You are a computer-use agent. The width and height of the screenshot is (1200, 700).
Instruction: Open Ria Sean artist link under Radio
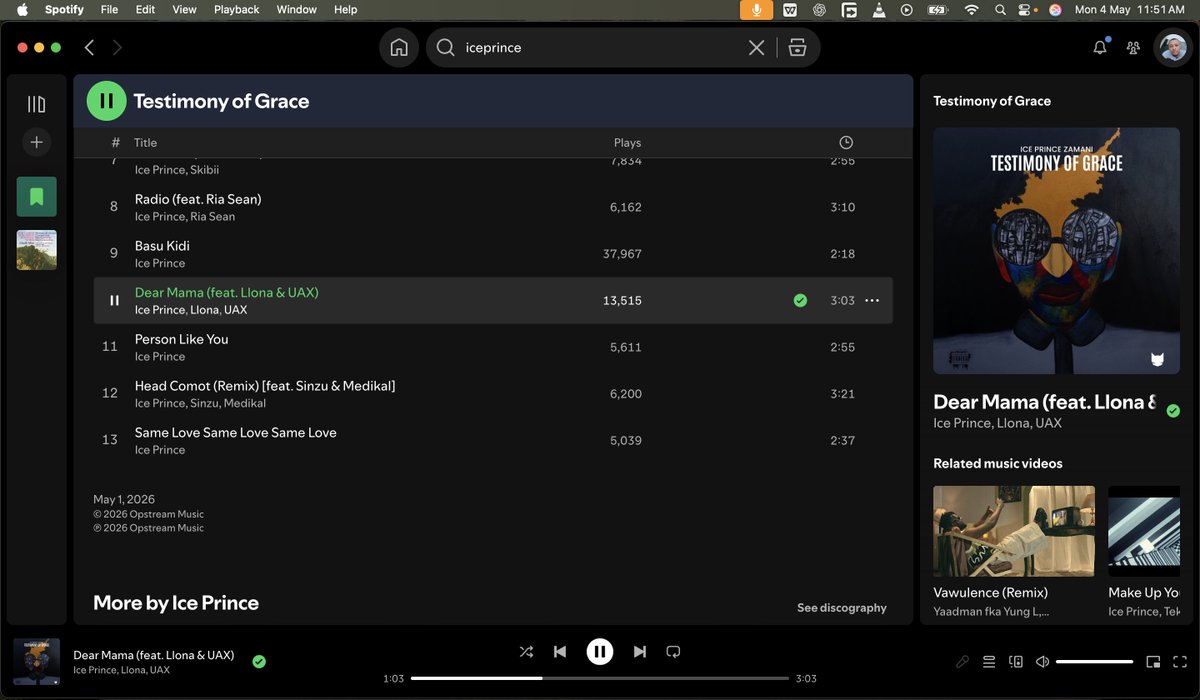tap(213, 217)
